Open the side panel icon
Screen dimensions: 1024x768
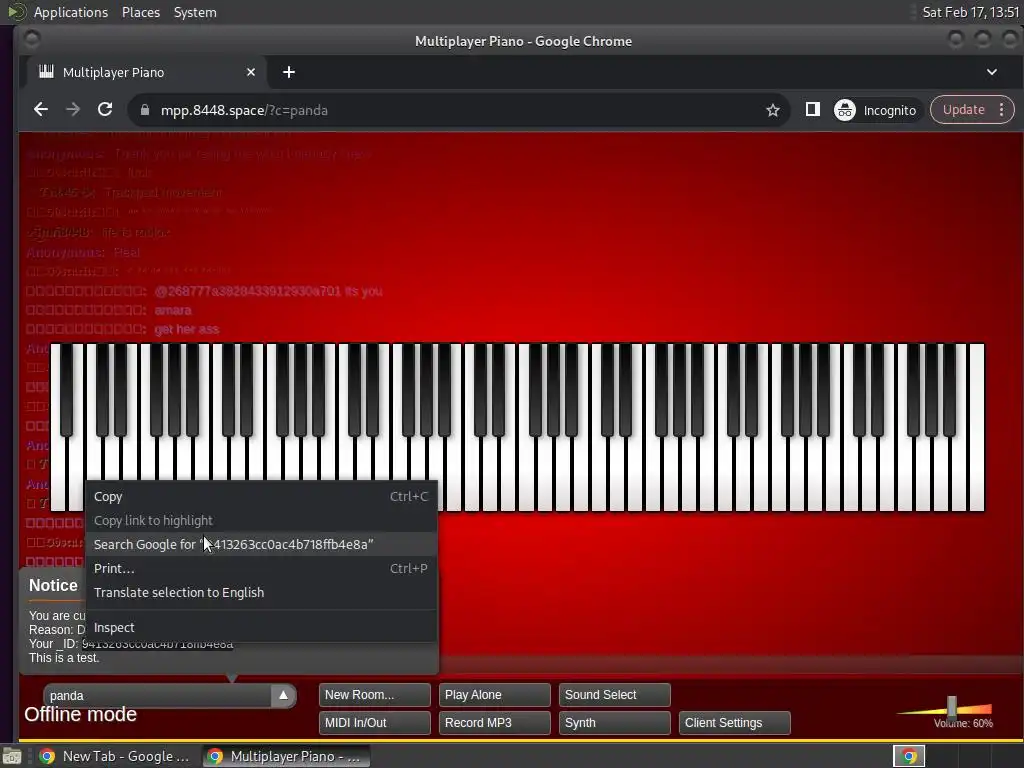click(x=812, y=110)
